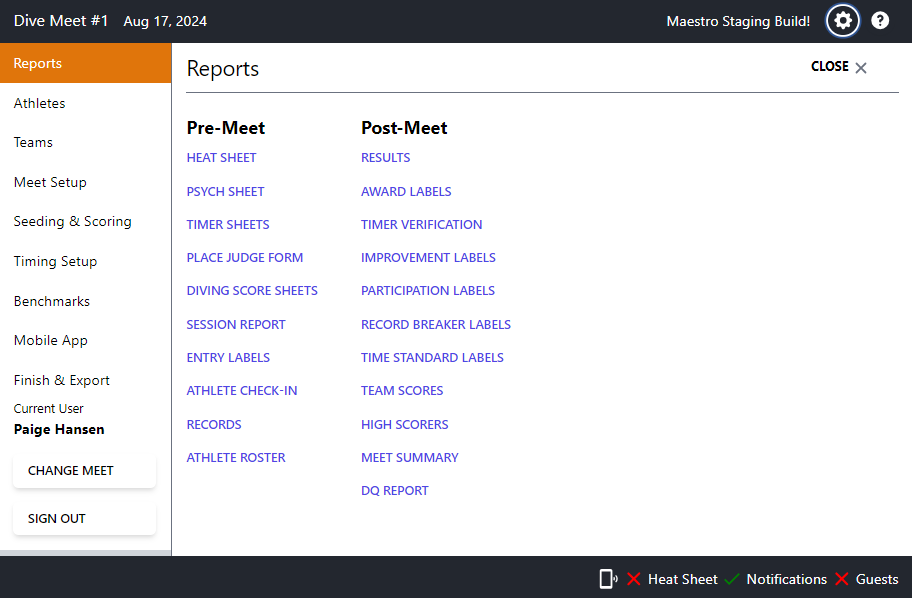This screenshot has width=912, height=598.
Task: Close the Reports panel with the X
Action: tap(861, 67)
